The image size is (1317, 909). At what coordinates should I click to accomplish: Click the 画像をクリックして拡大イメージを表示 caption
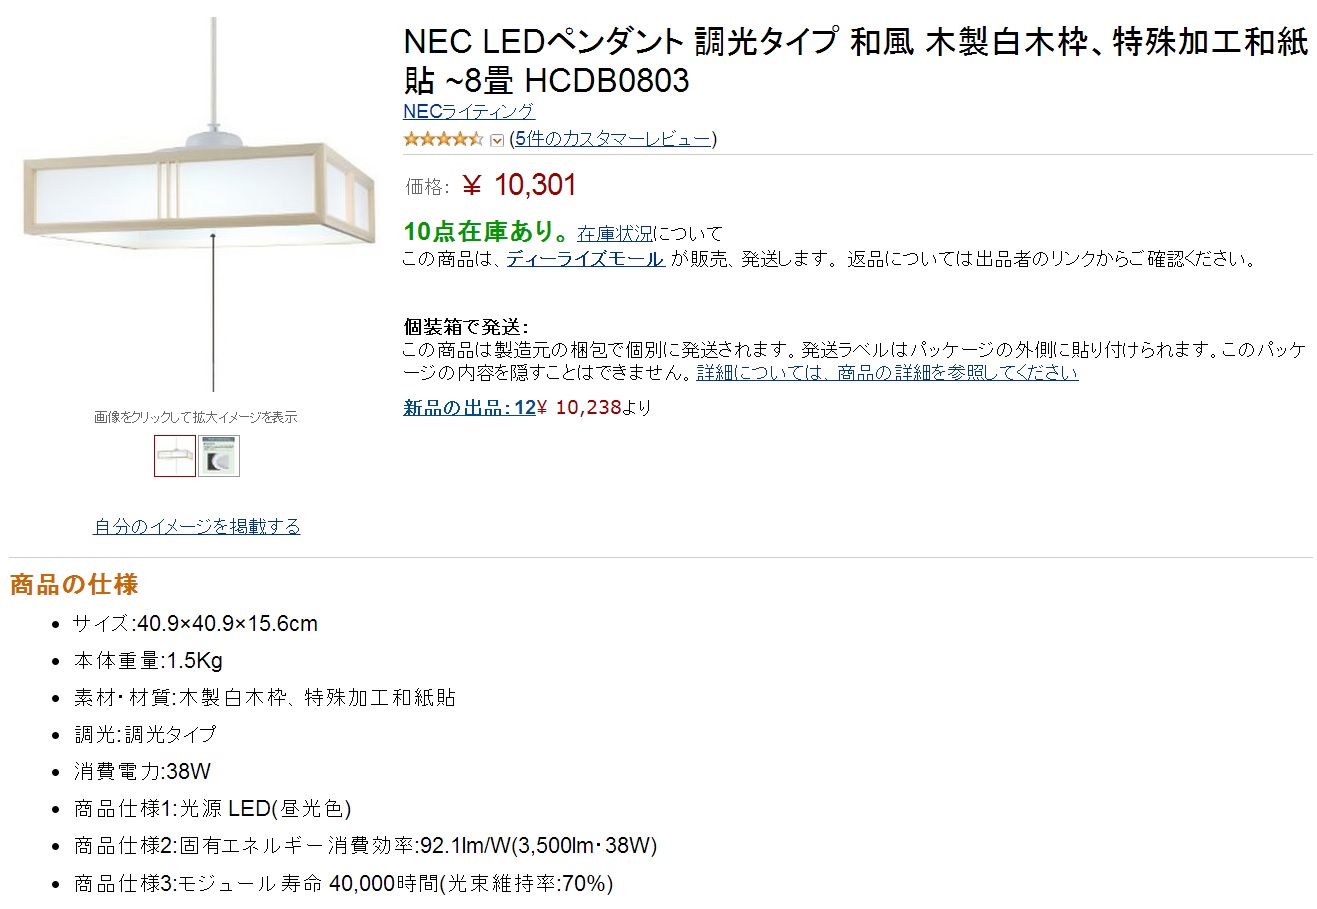pyautogui.click(x=196, y=417)
